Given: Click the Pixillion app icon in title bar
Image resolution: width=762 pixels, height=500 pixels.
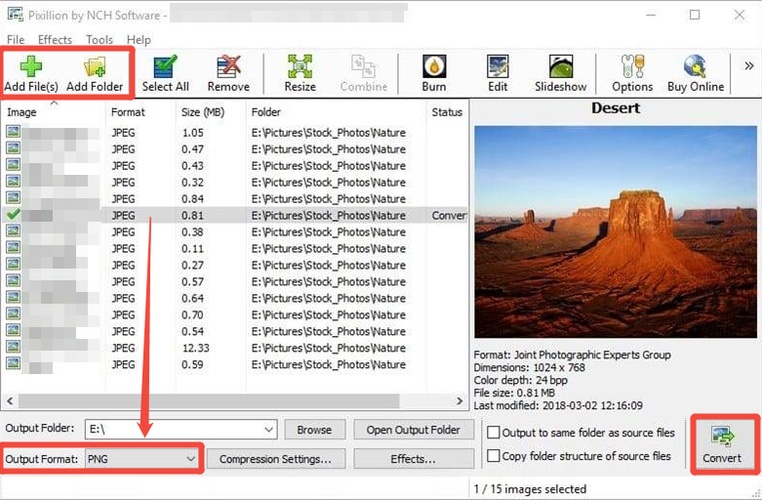Looking at the screenshot, I should pos(15,15).
